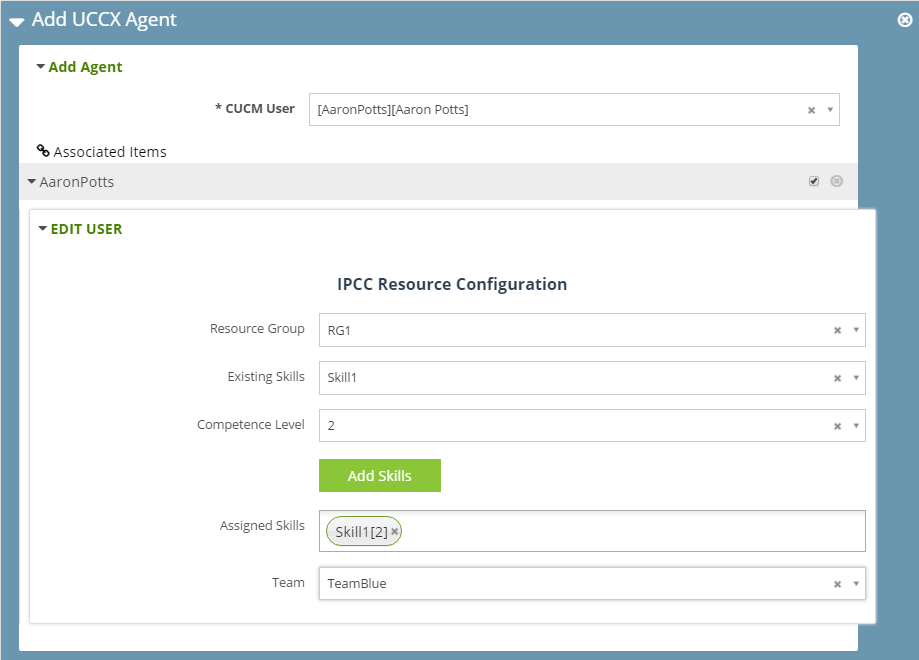The image size is (919, 660).
Task: Open the Resource Group dropdown arrow
Action: tap(856, 330)
